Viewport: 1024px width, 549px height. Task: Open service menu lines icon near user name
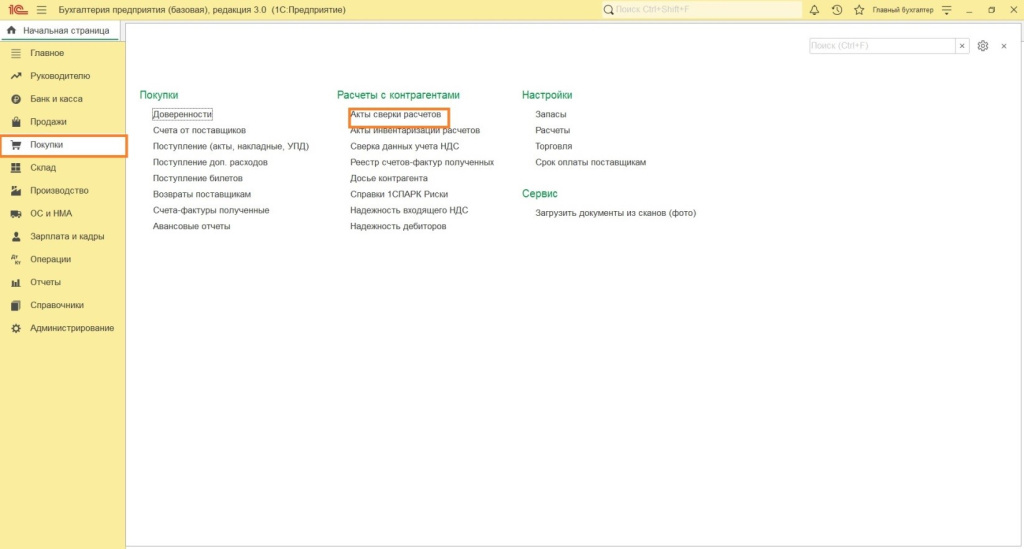click(947, 10)
